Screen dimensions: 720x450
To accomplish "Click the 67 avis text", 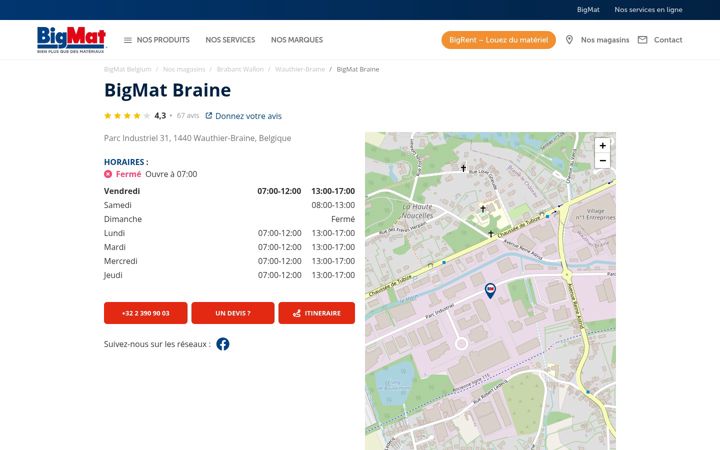I will click(x=188, y=116).
